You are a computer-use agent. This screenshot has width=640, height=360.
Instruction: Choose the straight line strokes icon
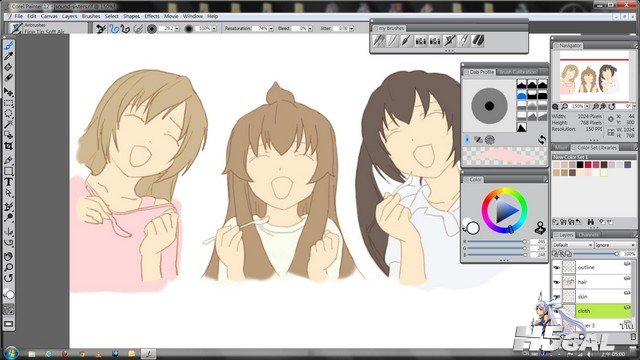tap(125, 29)
